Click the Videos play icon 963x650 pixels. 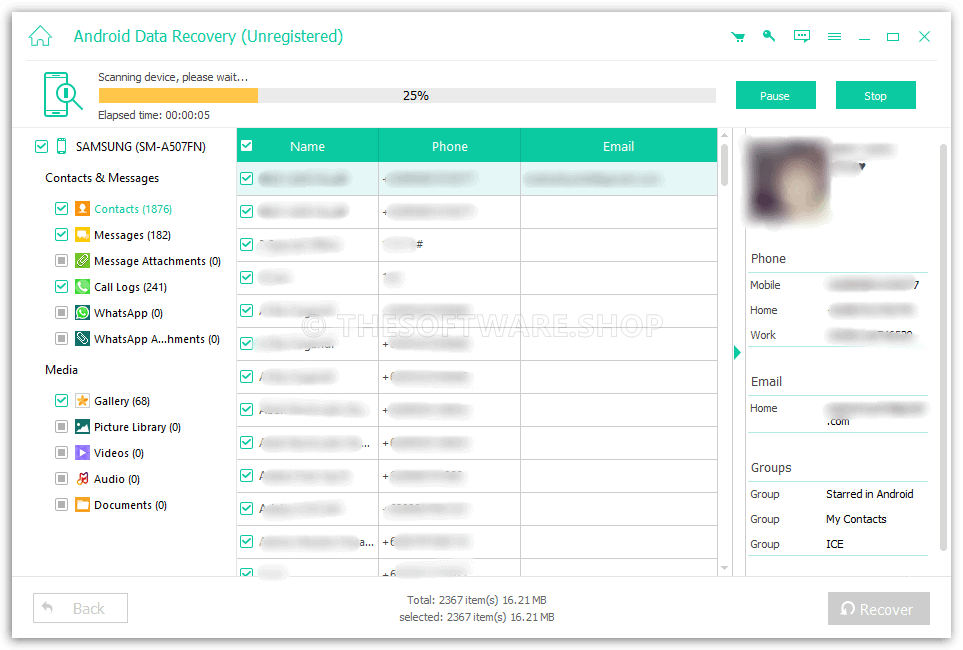82,453
